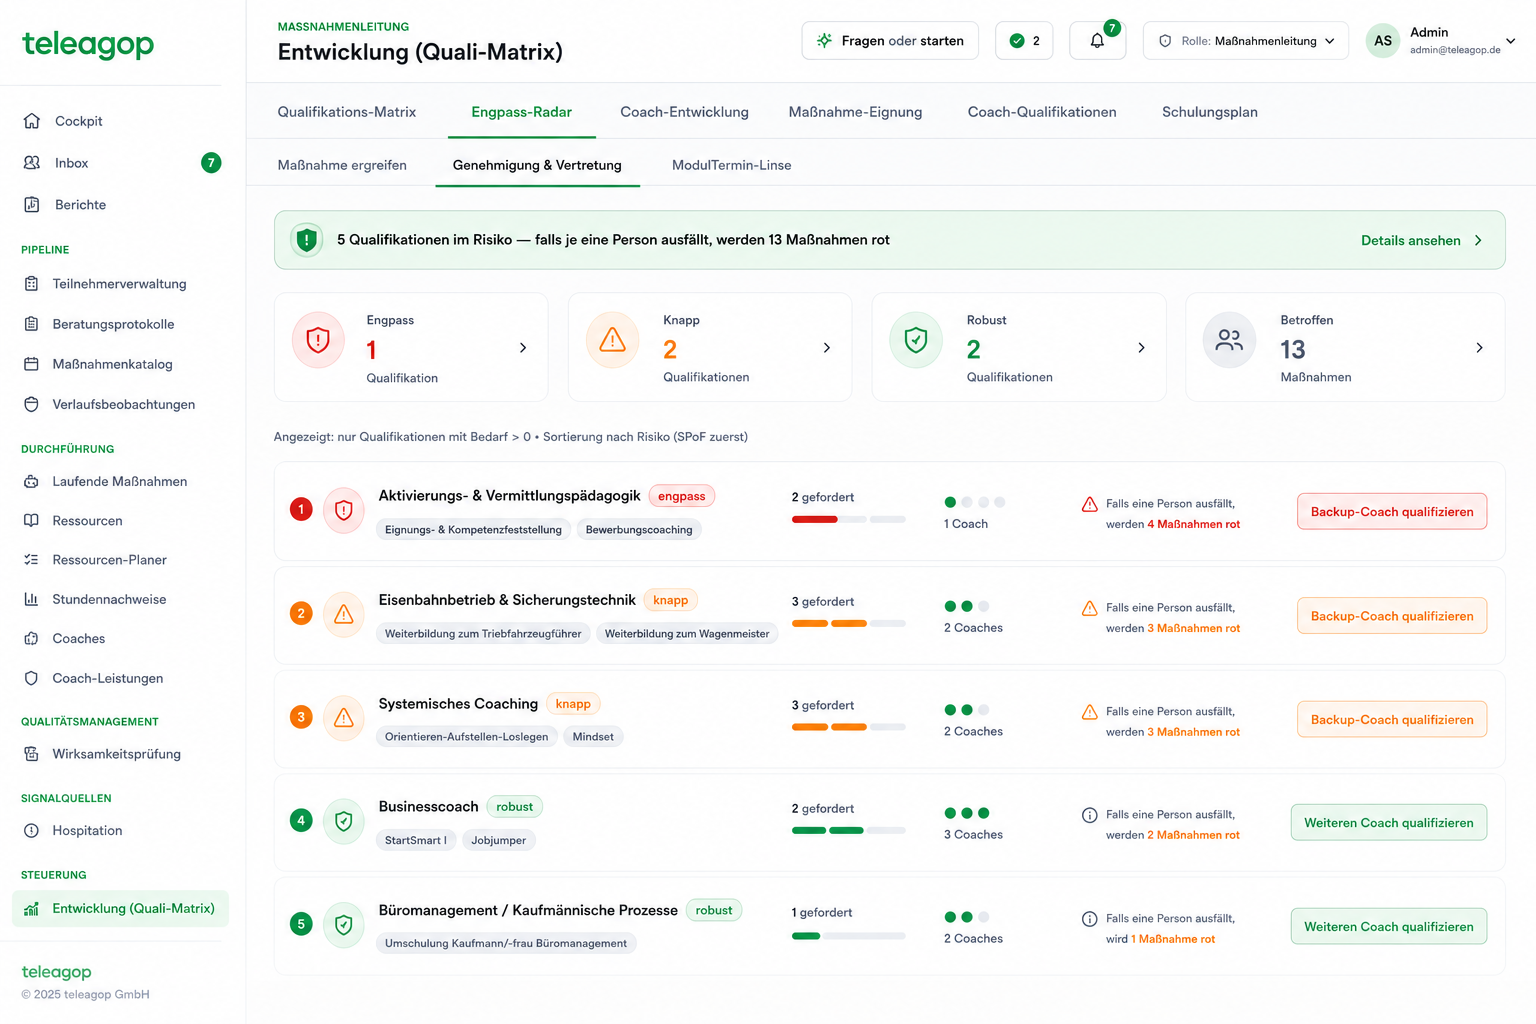Open notifications bell icon

[x=1097, y=41]
